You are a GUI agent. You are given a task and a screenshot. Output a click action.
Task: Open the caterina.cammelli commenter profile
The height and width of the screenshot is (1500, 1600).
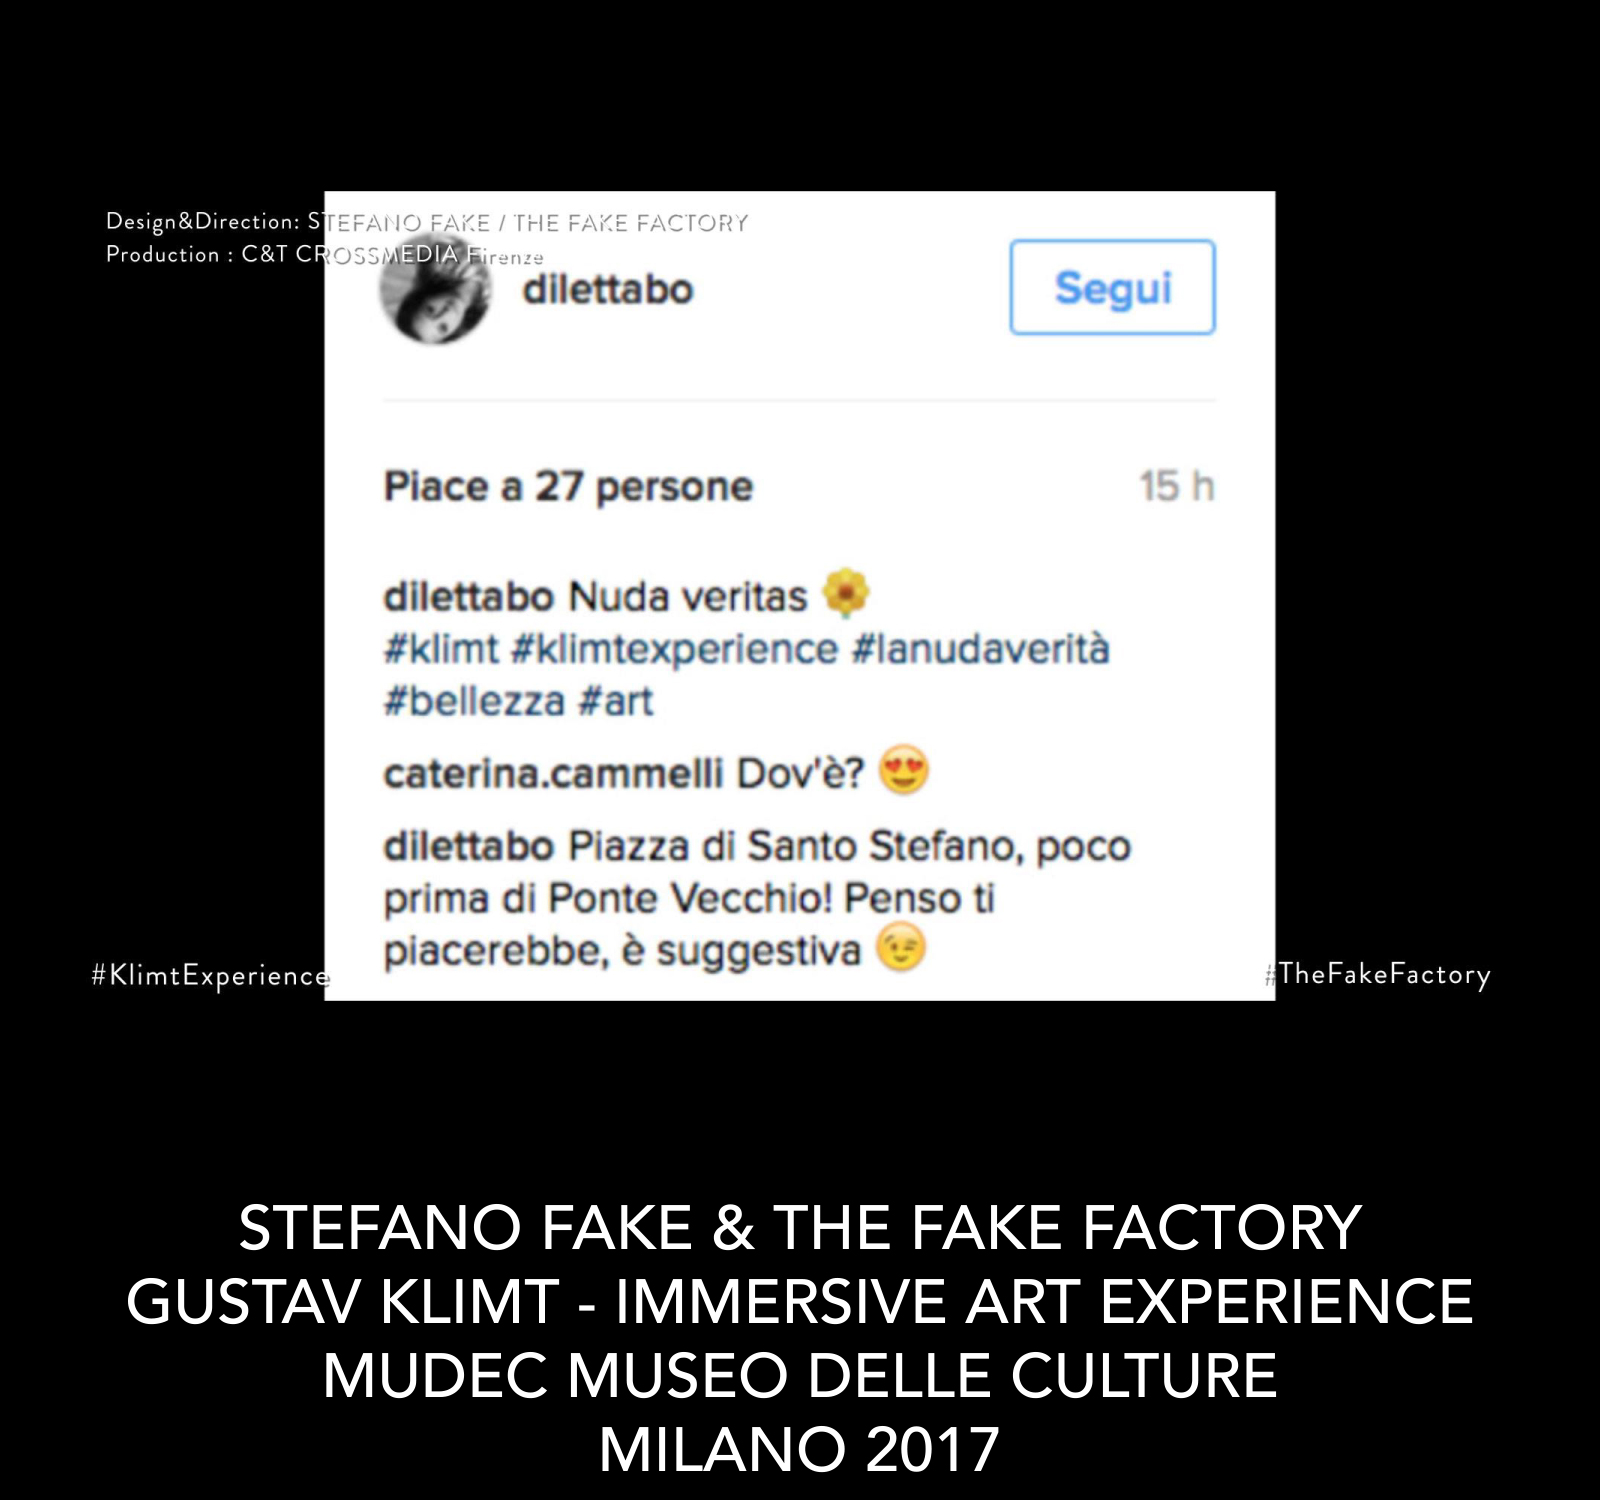tap(553, 774)
